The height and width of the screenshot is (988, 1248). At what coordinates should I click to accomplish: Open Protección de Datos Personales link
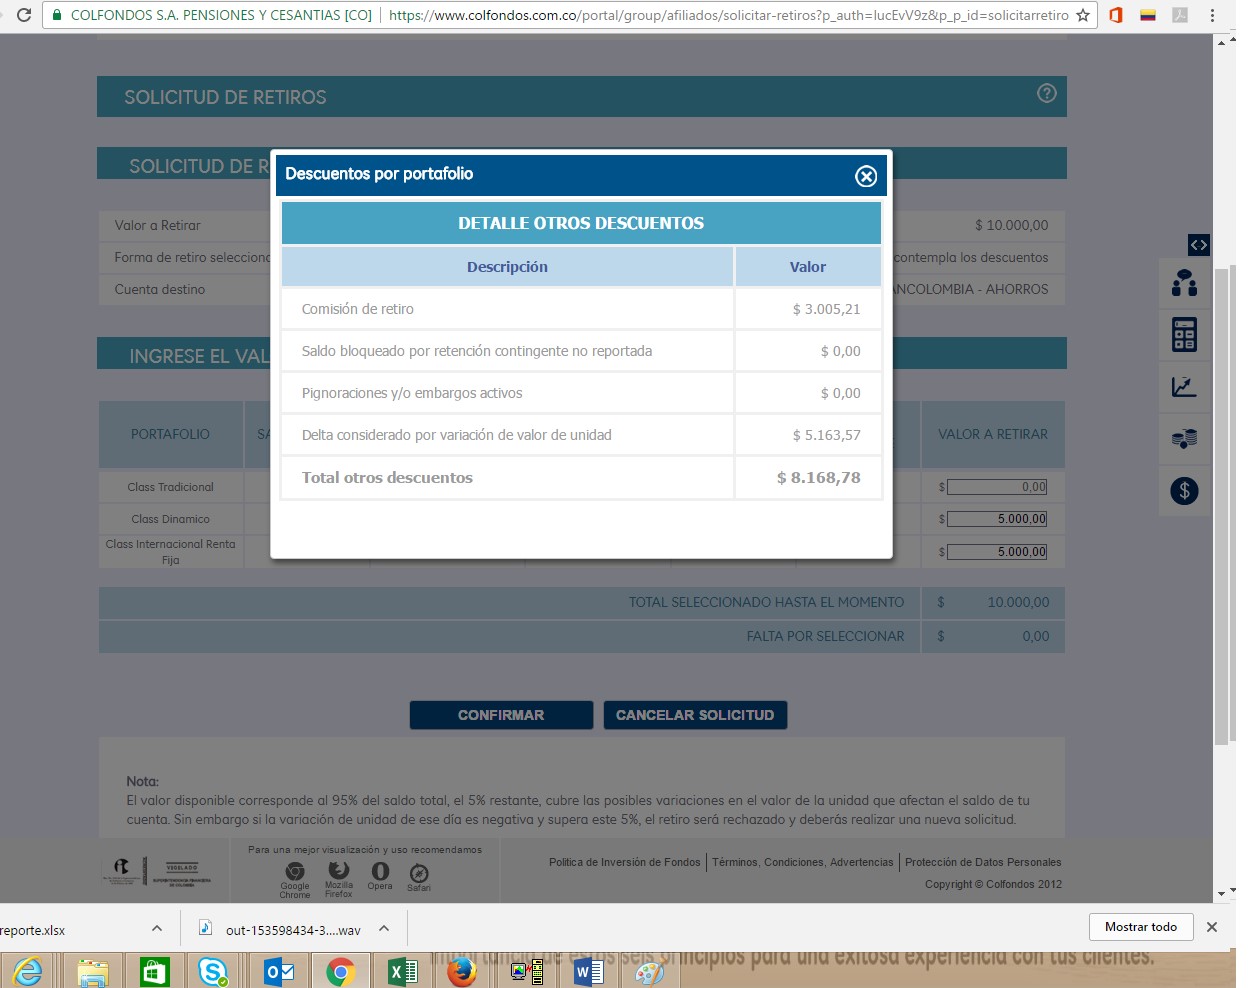click(982, 862)
